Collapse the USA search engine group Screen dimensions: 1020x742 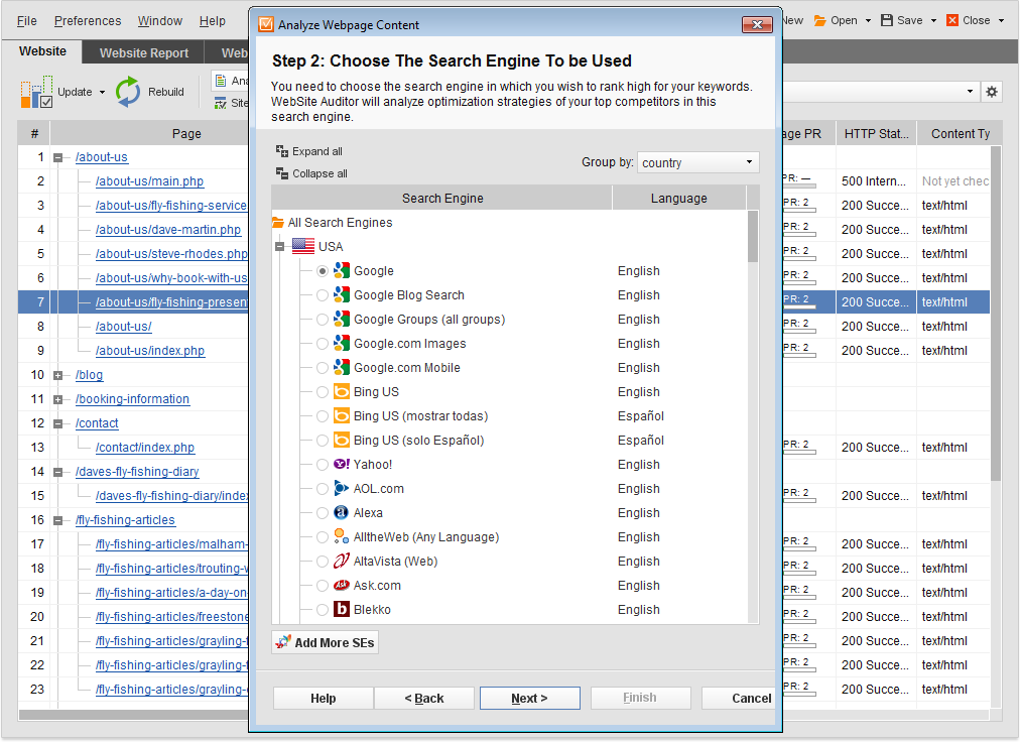pyautogui.click(x=280, y=246)
